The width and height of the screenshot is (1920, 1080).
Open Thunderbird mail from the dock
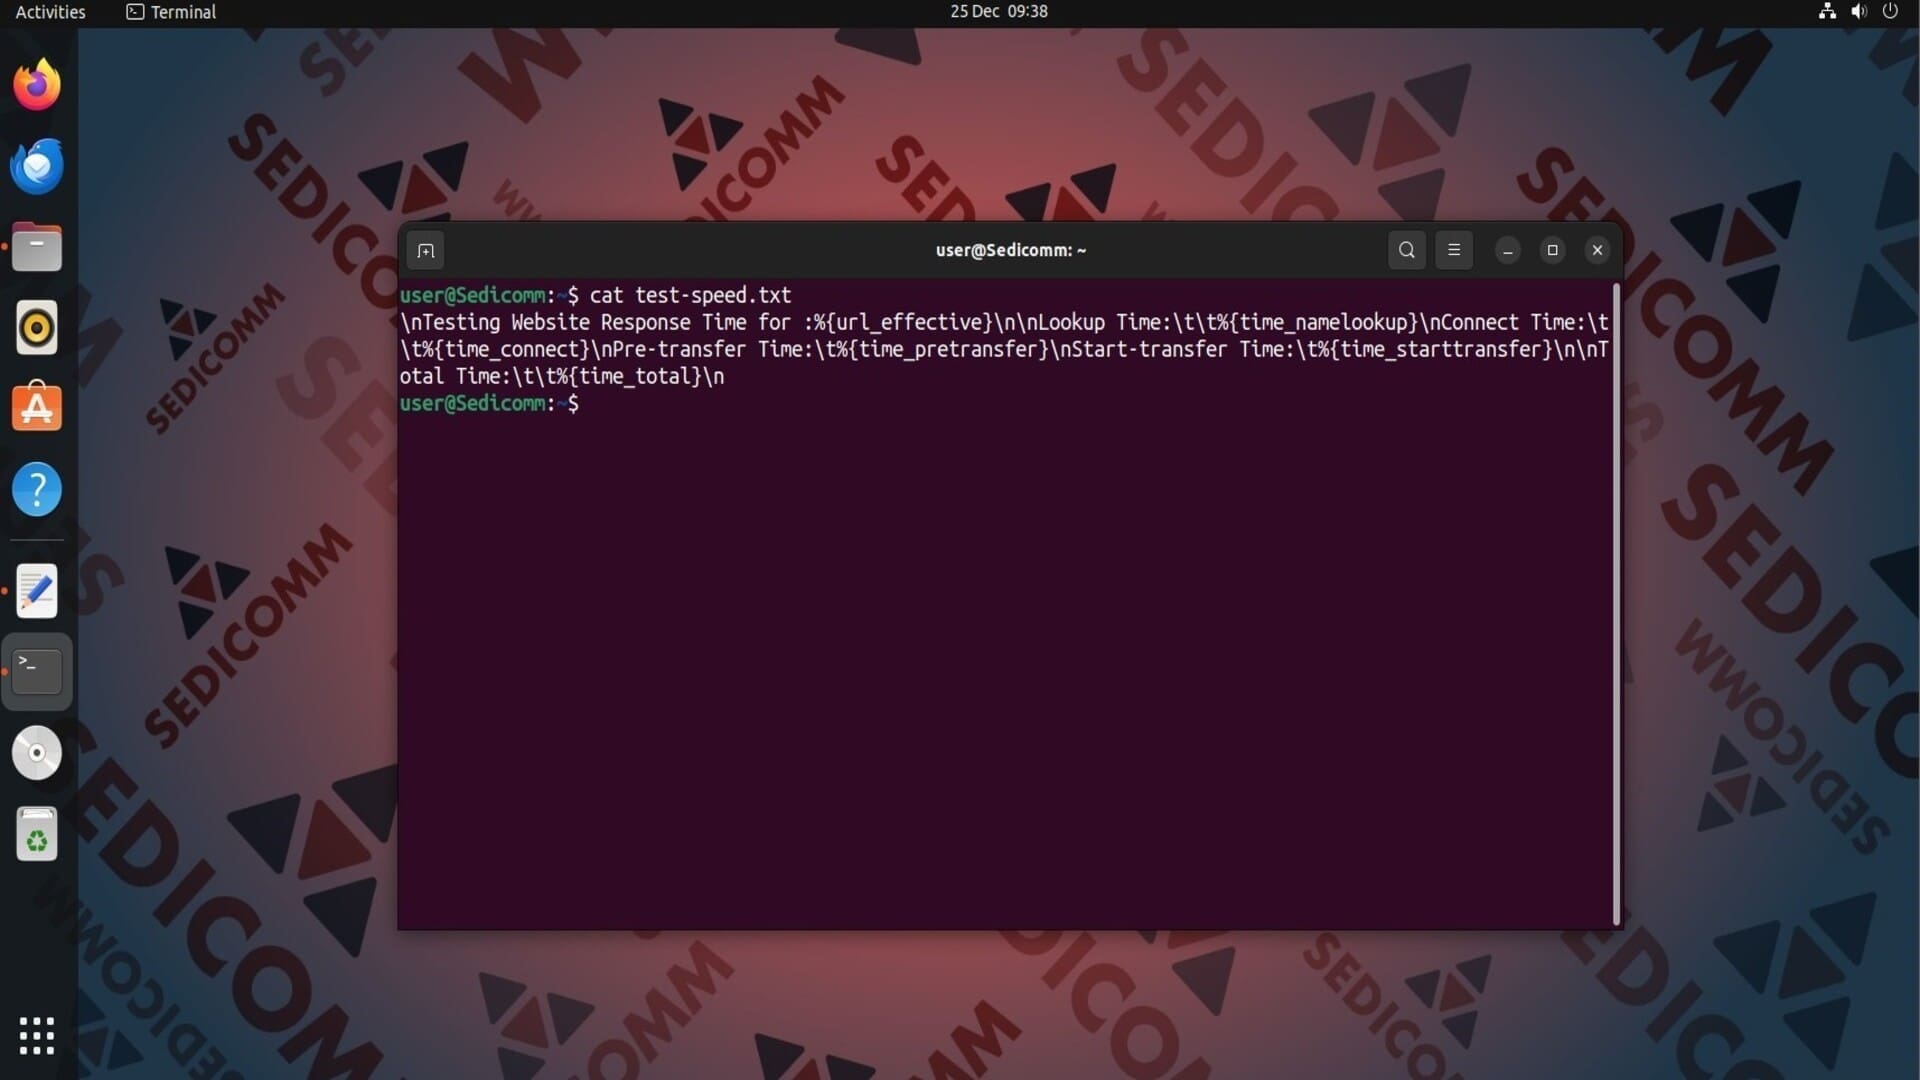tap(37, 166)
